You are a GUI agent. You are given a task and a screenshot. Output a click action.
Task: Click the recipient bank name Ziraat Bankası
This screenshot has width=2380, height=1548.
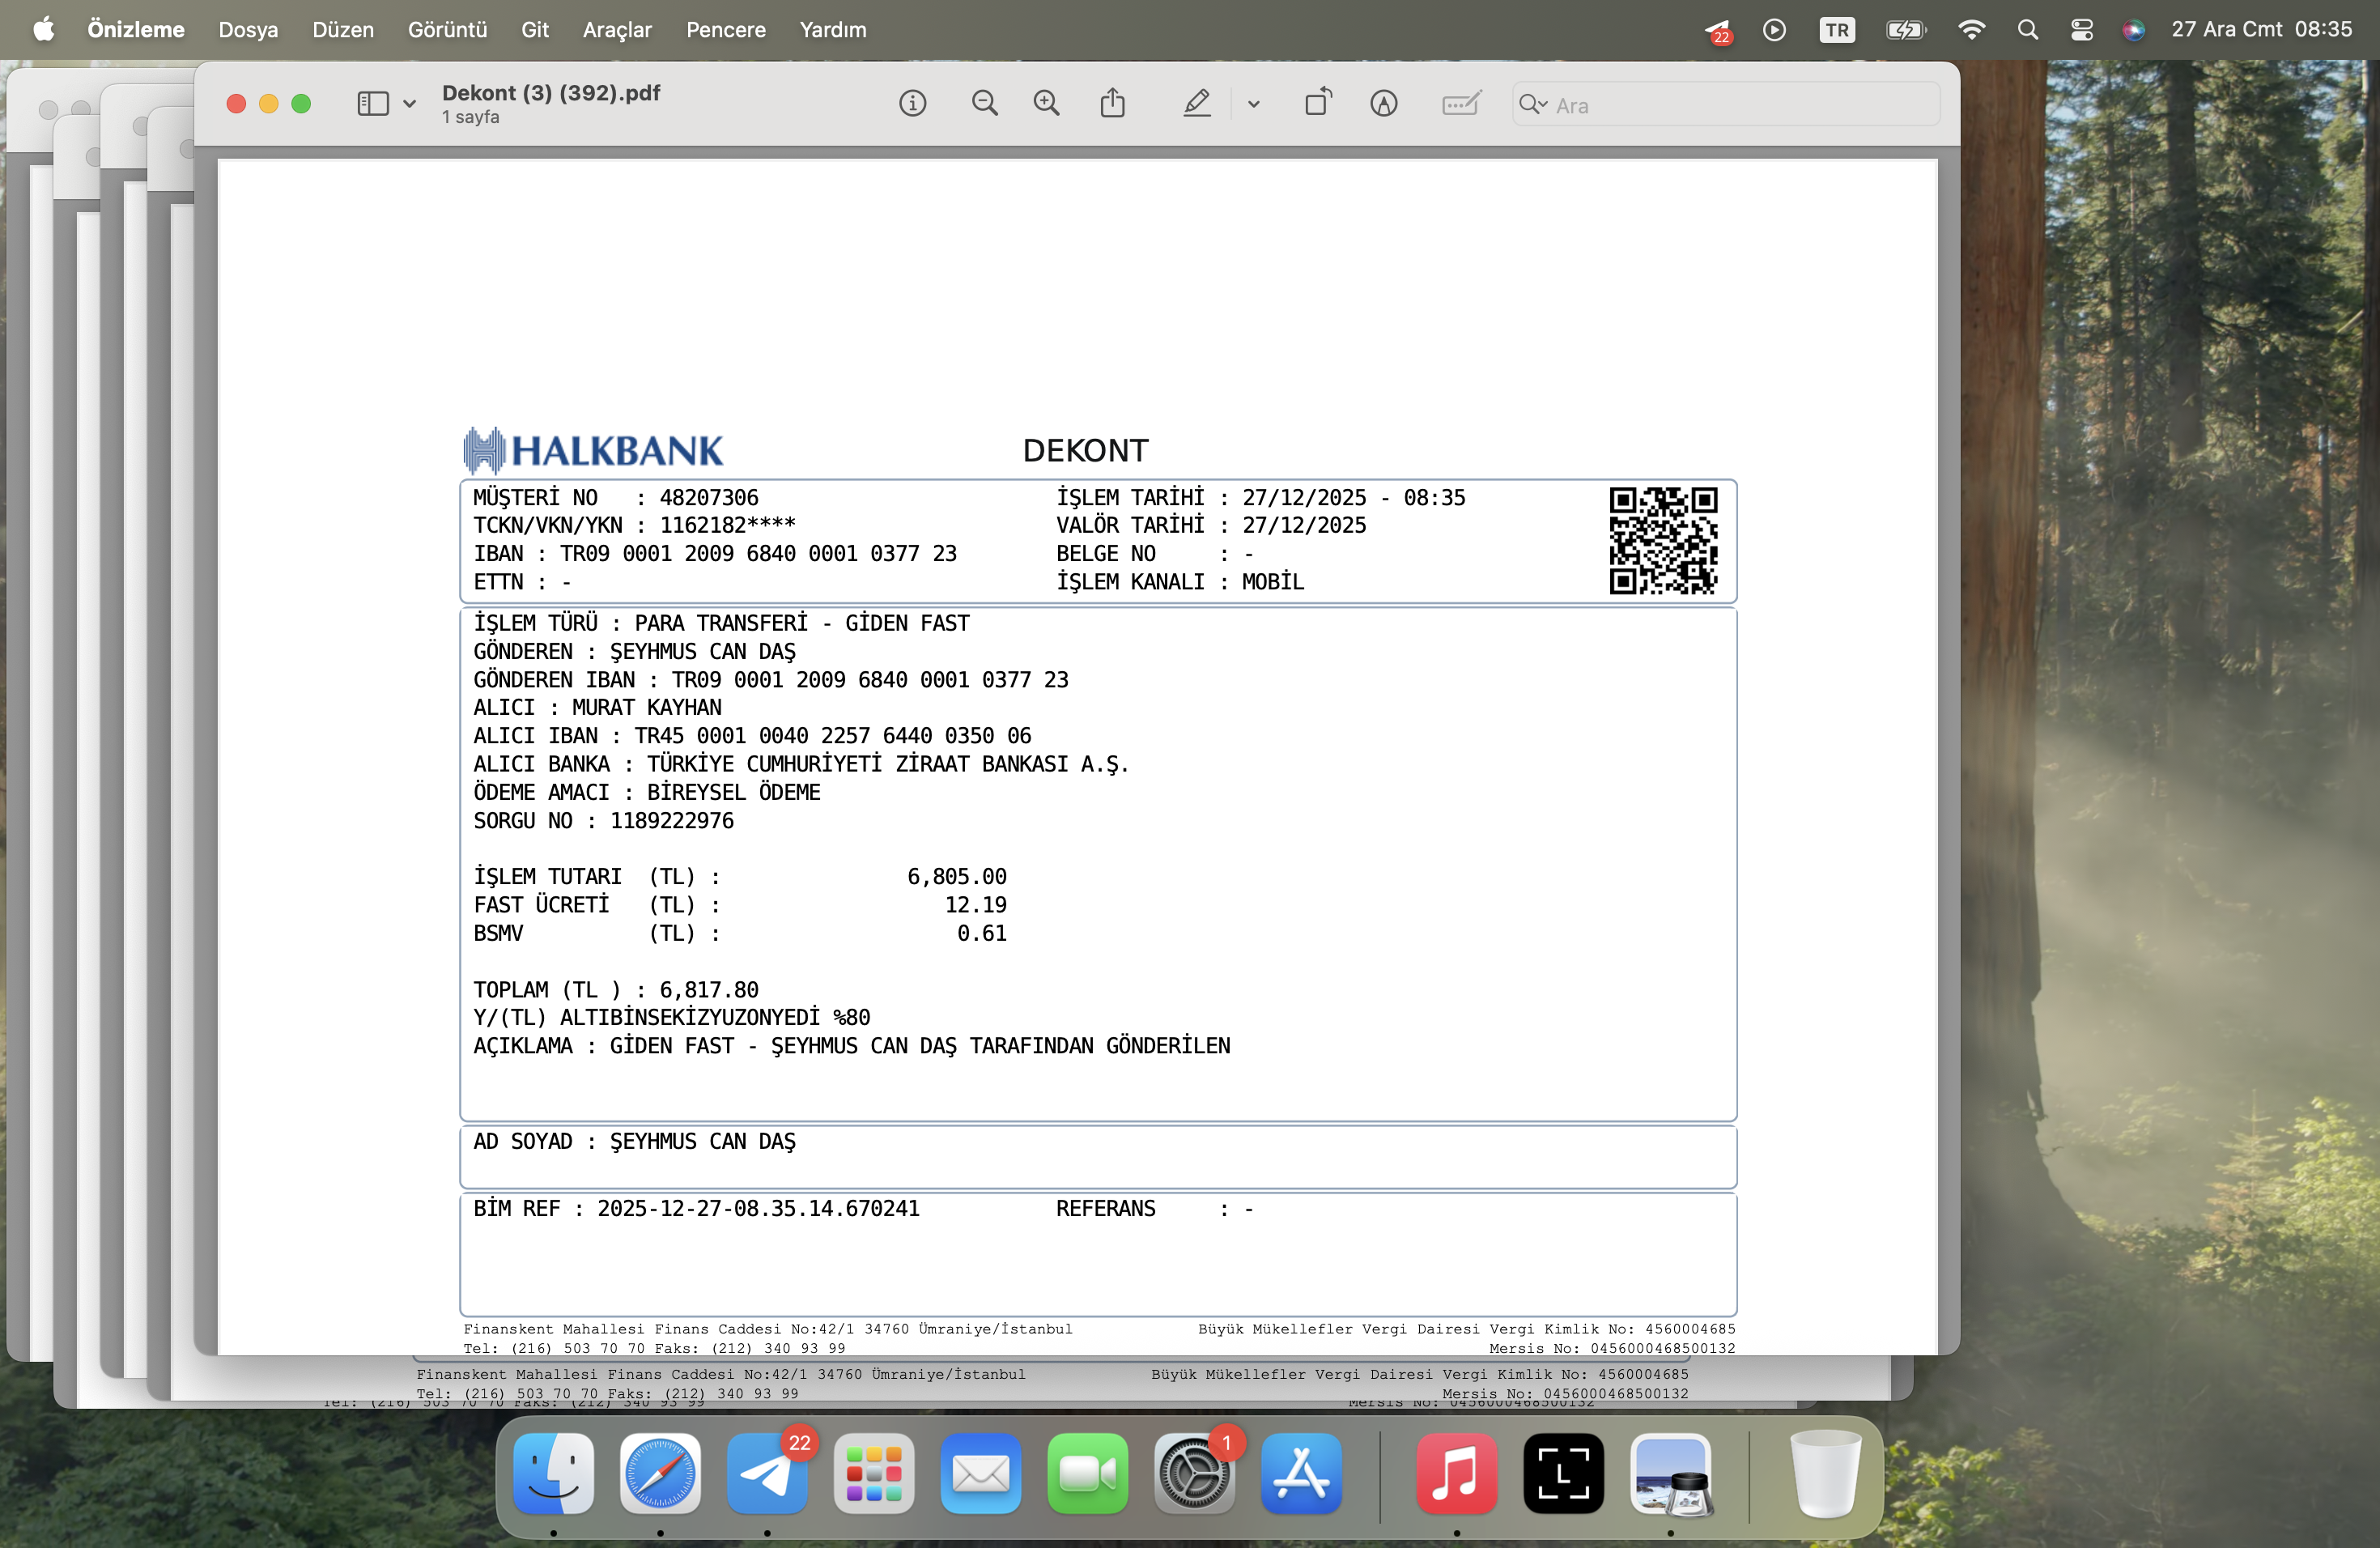point(888,764)
